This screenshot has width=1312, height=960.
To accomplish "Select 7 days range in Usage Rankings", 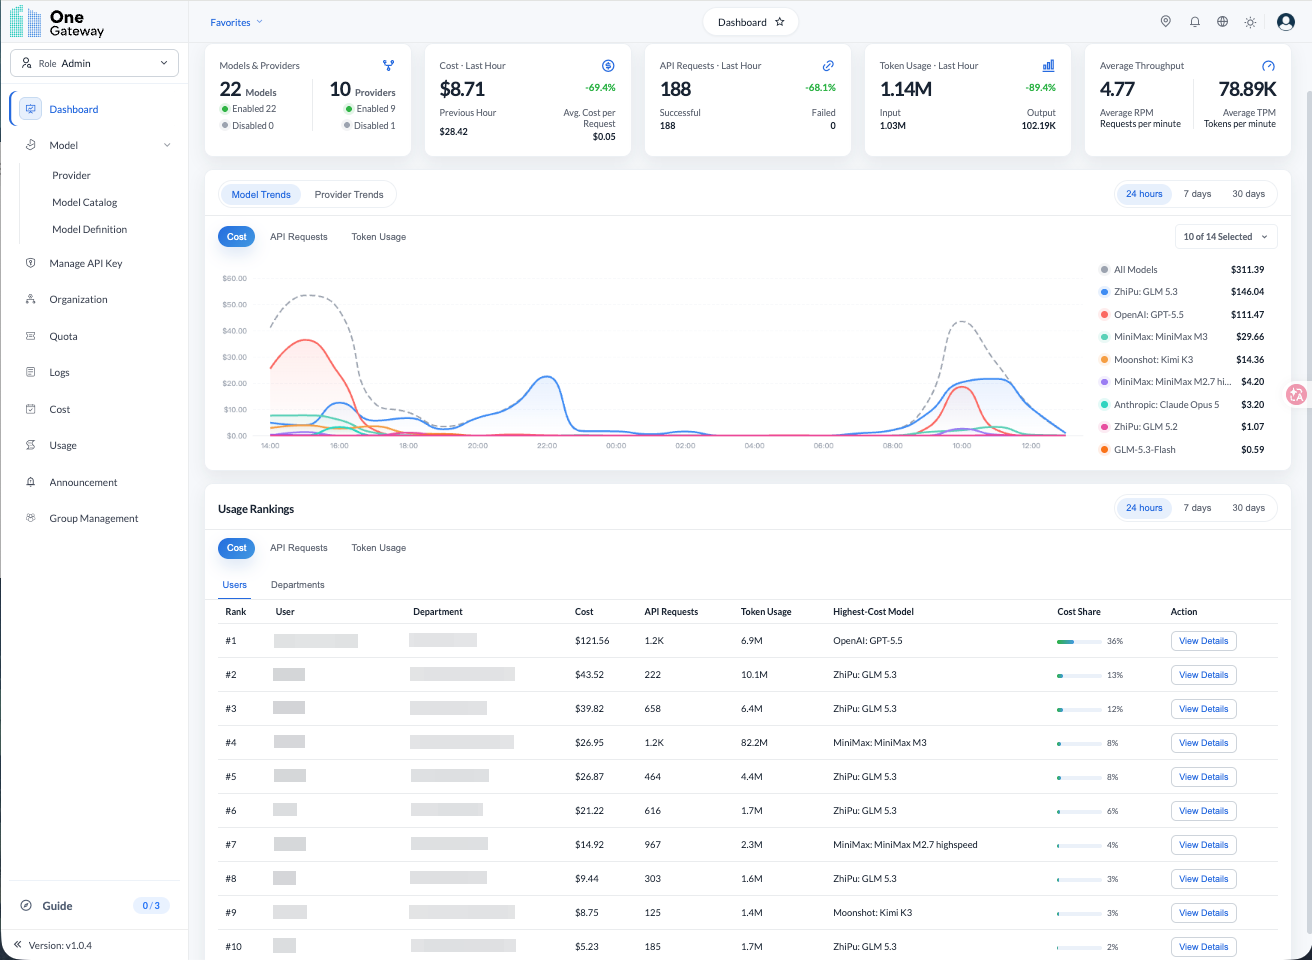I will point(1197,508).
